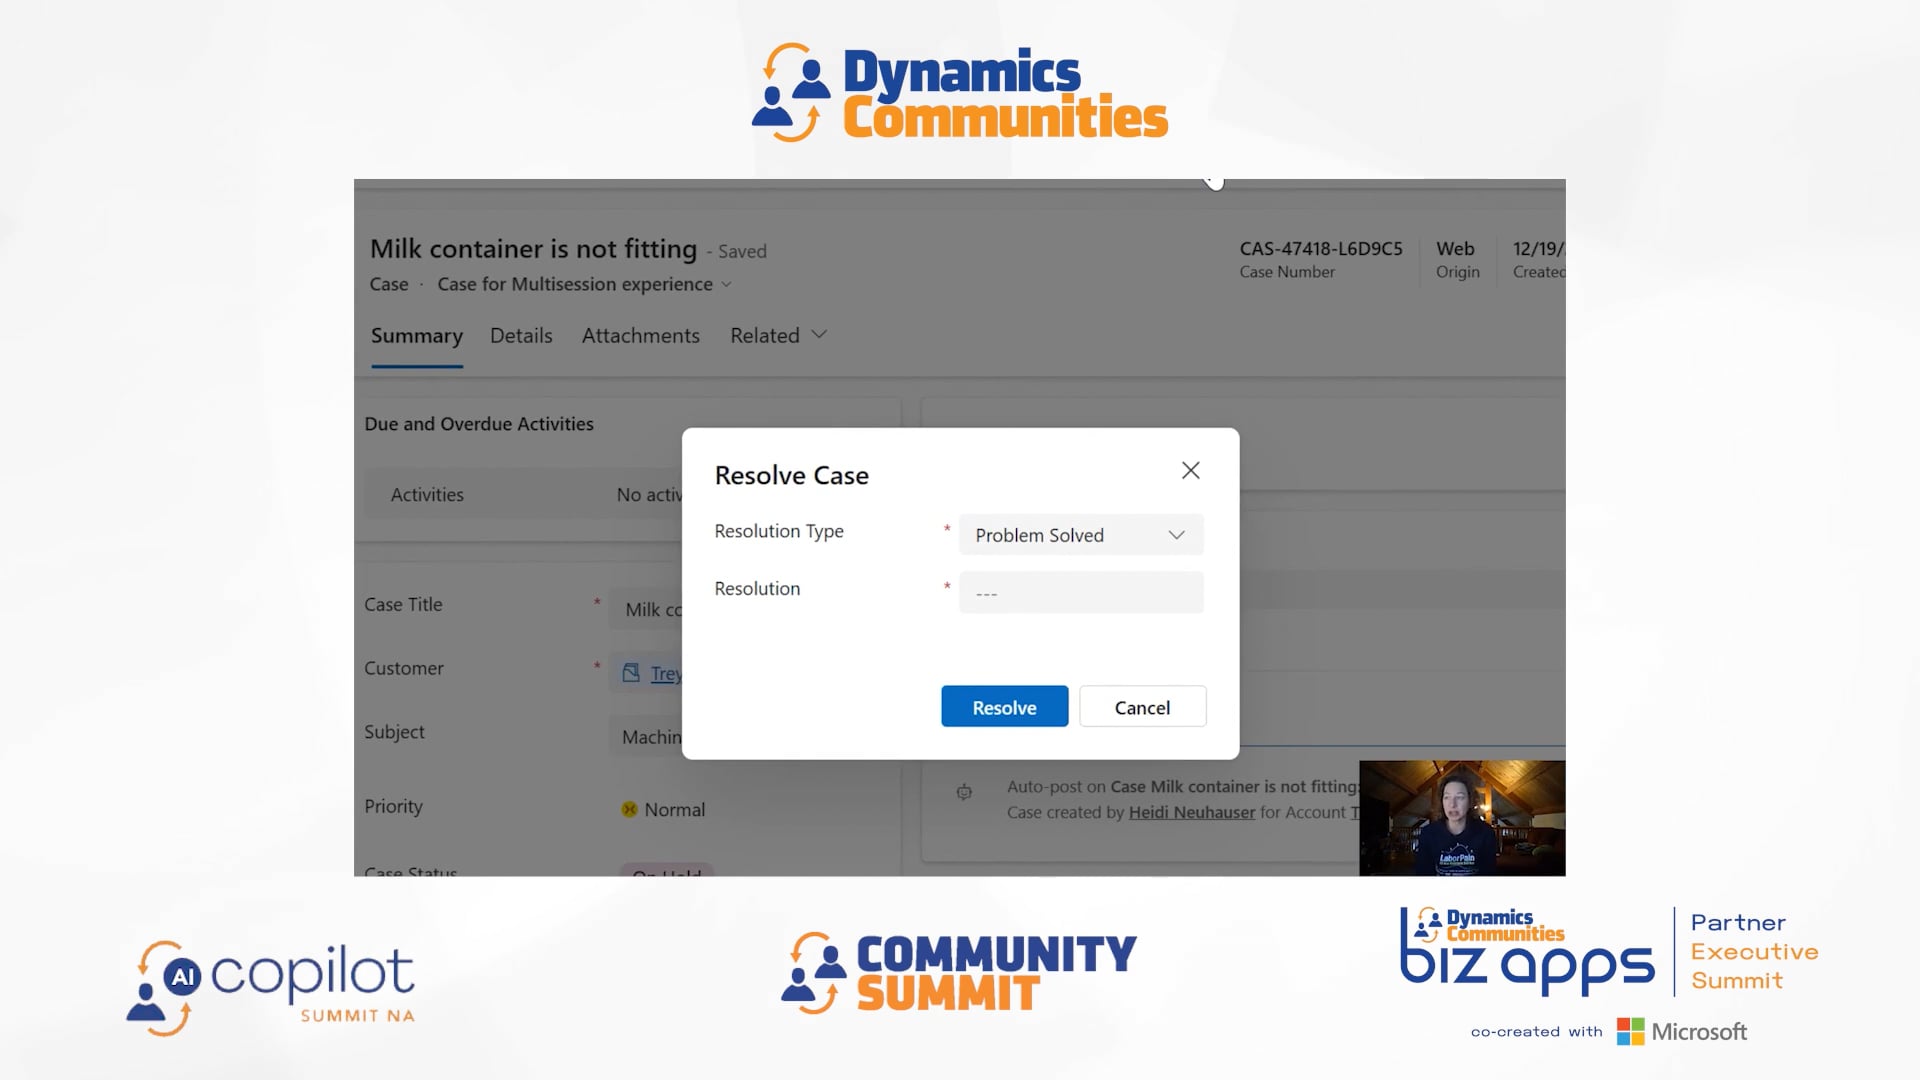Image resolution: width=1920 pixels, height=1080 pixels.
Task: Switch to the Attachments tab
Action: click(640, 335)
